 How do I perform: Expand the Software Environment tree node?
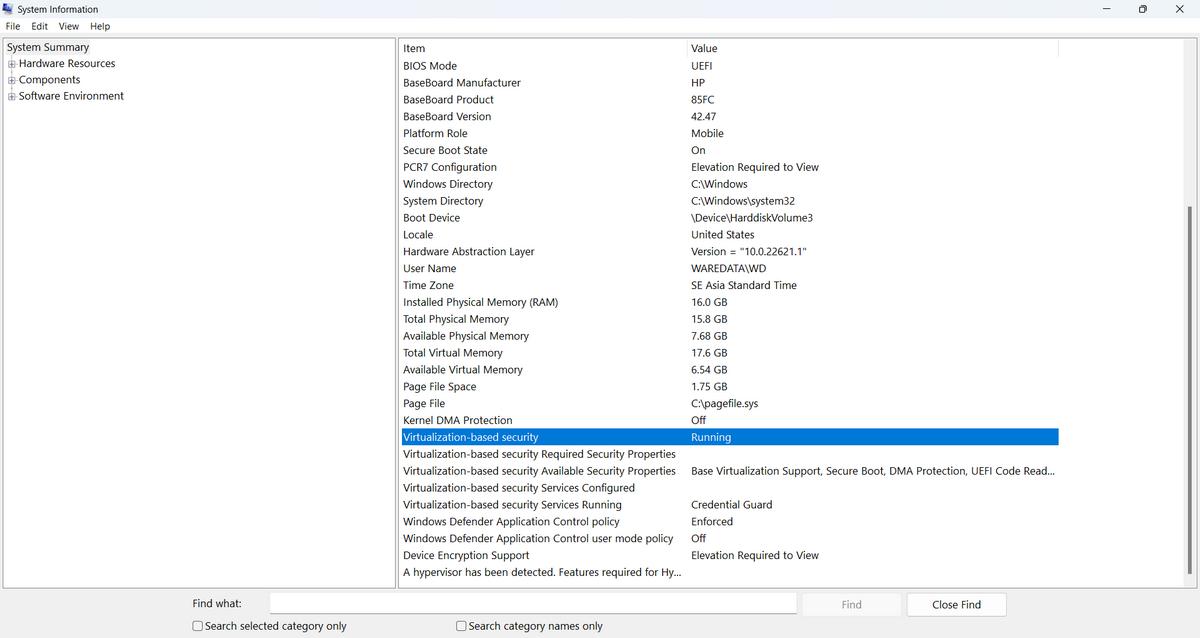(12, 97)
